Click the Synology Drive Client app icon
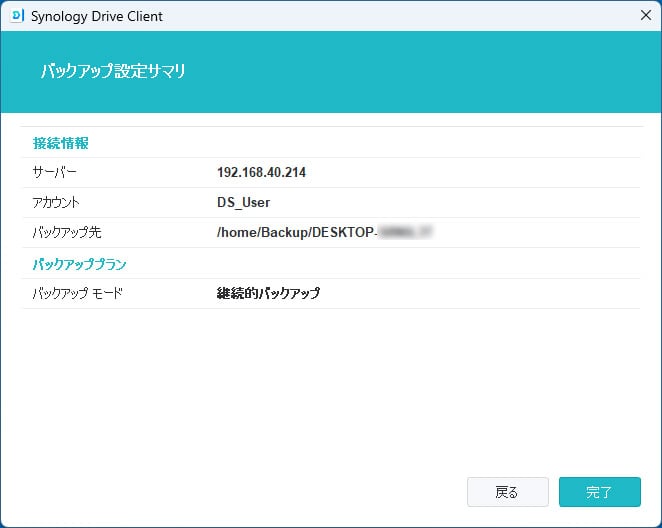The height and width of the screenshot is (528, 662). 15,16
